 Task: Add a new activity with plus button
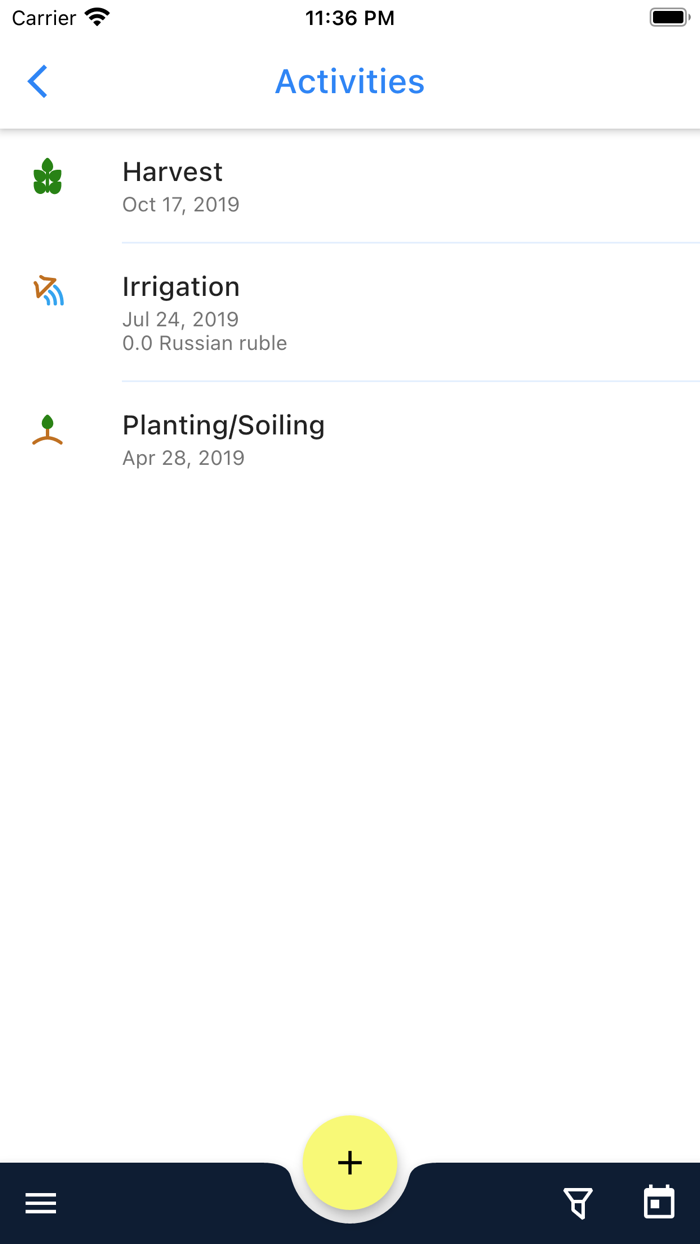click(x=350, y=1163)
